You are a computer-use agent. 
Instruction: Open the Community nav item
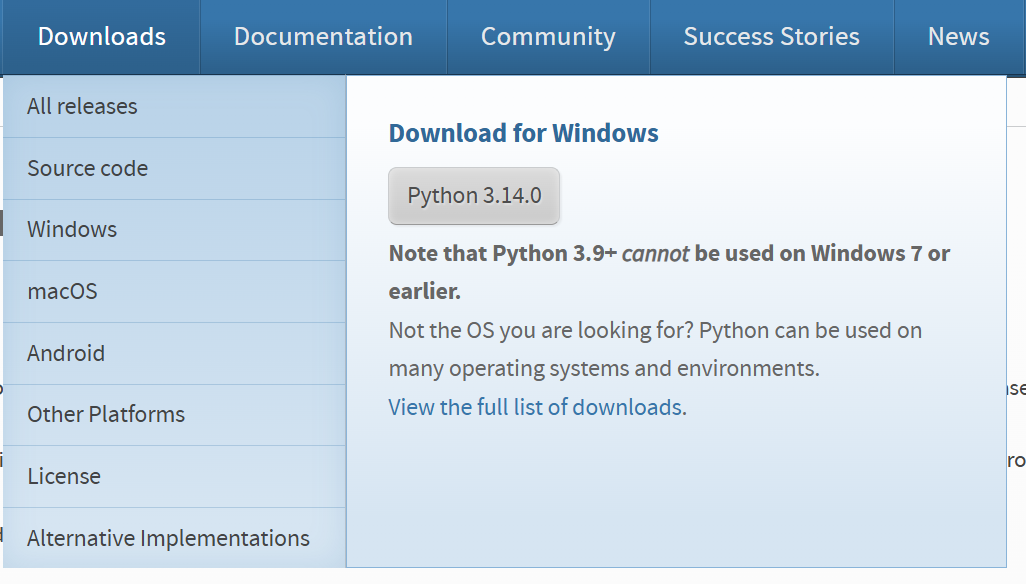pyautogui.click(x=548, y=37)
